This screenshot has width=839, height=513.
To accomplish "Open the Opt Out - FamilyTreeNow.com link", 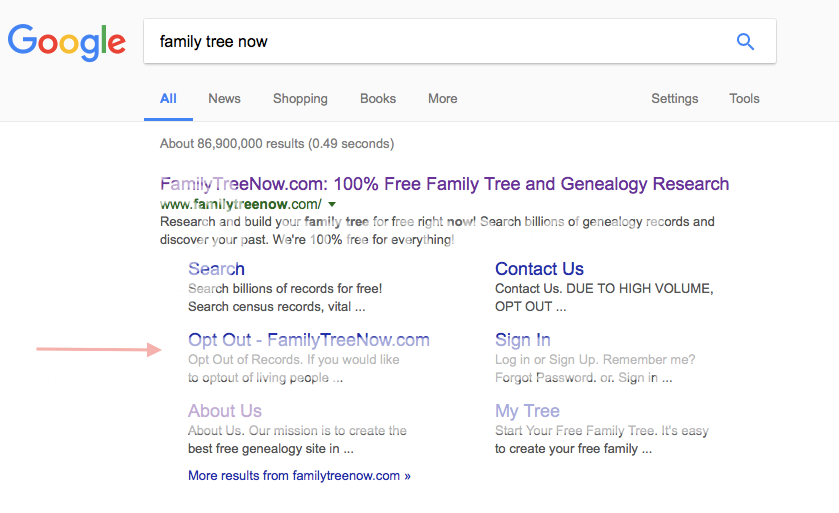I will point(308,340).
